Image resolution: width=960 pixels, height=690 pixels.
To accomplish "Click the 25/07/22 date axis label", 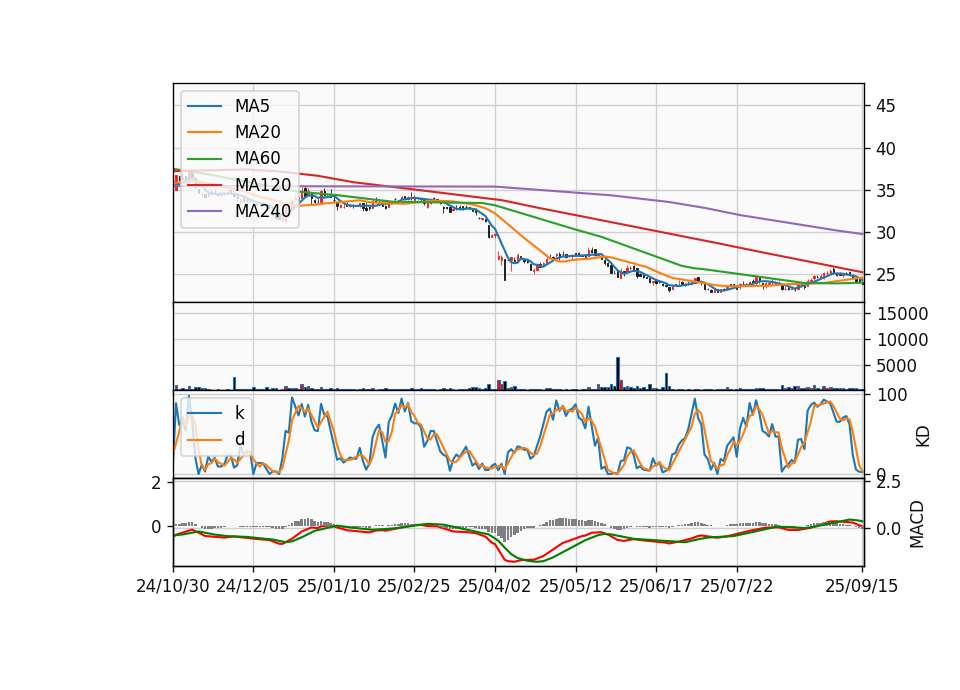I will click(x=737, y=586).
